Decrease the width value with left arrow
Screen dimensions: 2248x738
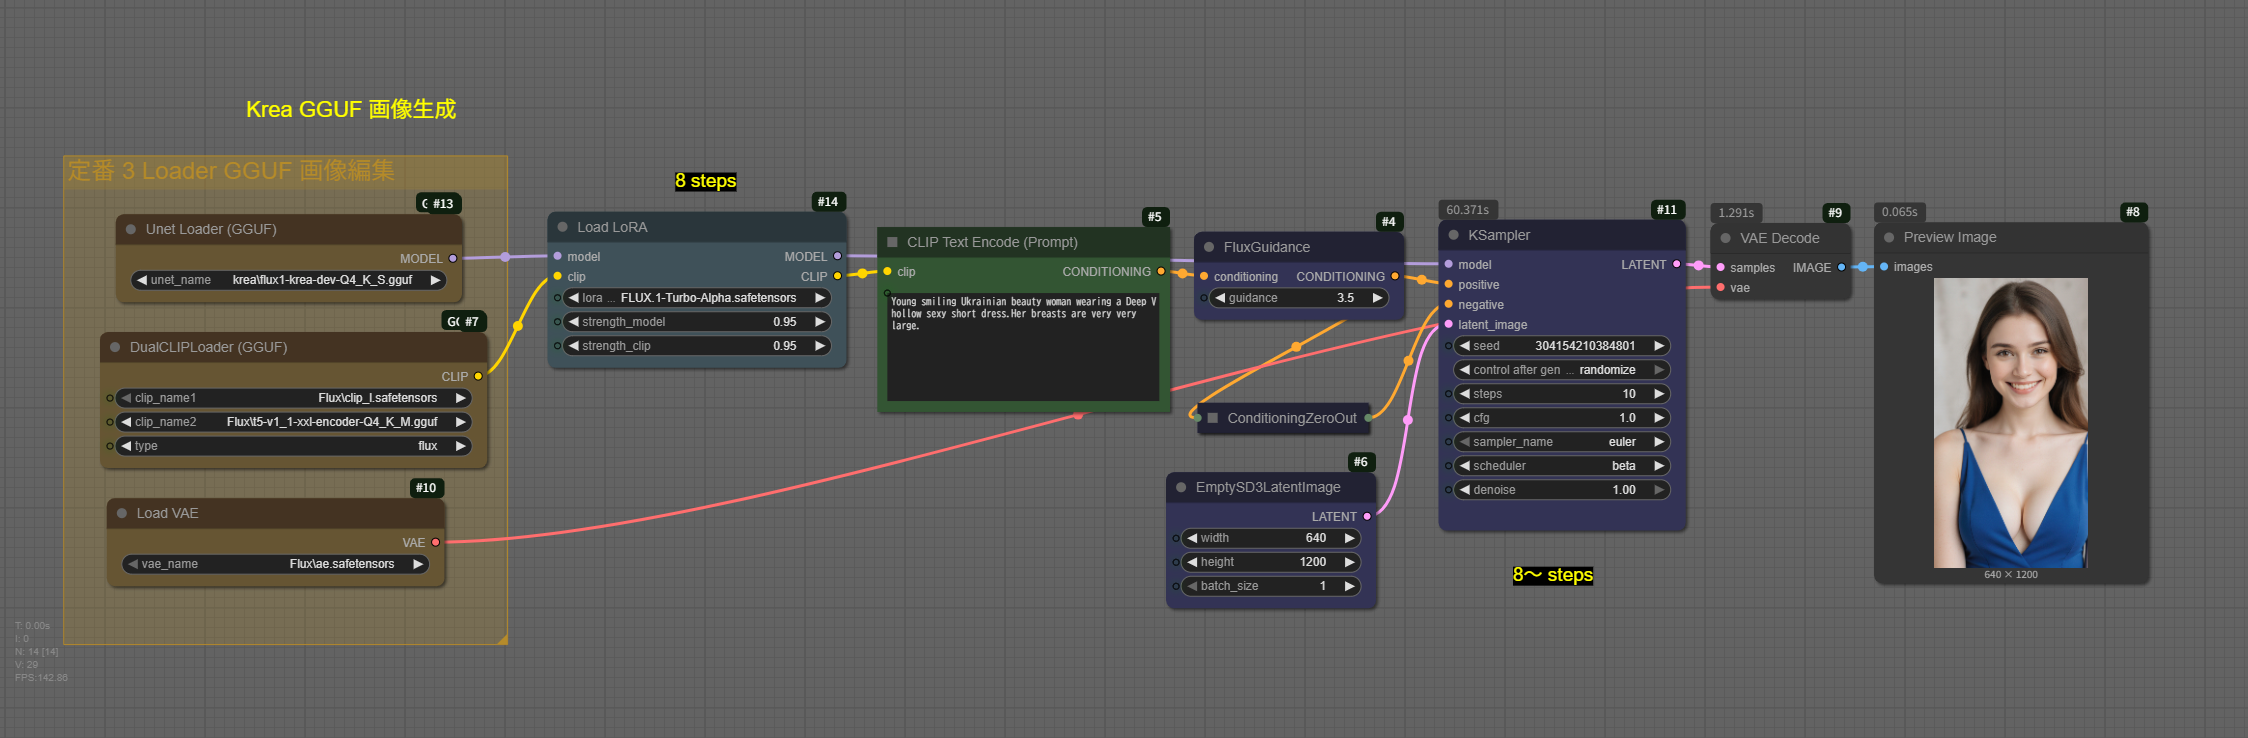(1192, 538)
